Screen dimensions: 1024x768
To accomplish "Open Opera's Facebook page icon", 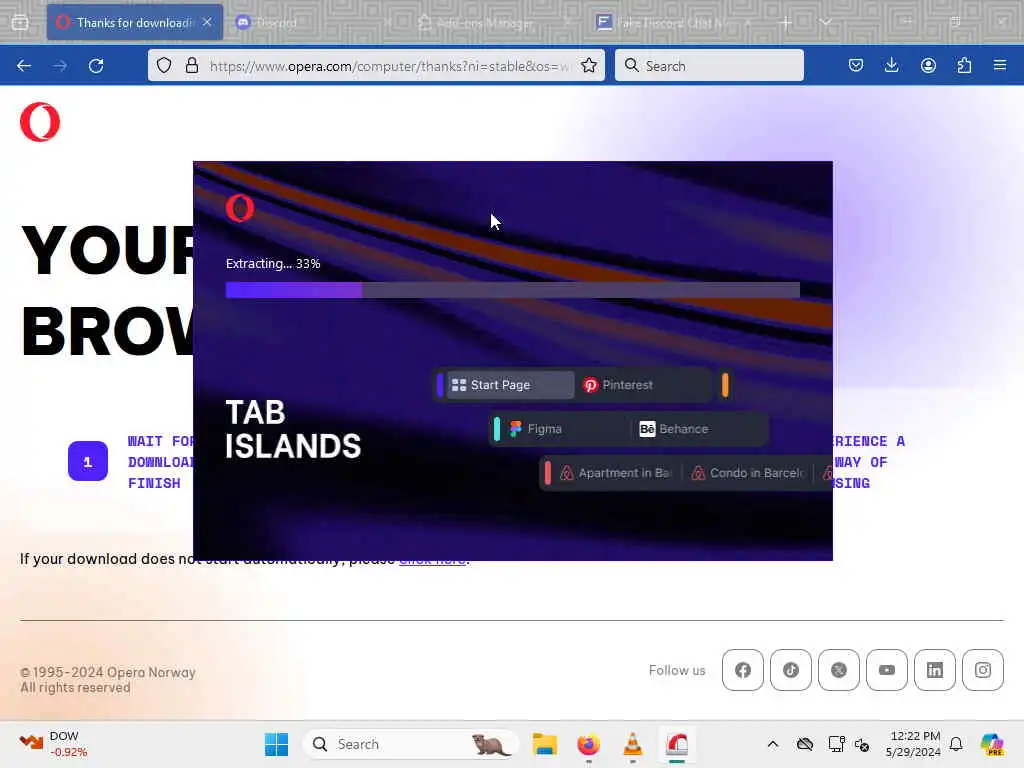I will 743,670.
